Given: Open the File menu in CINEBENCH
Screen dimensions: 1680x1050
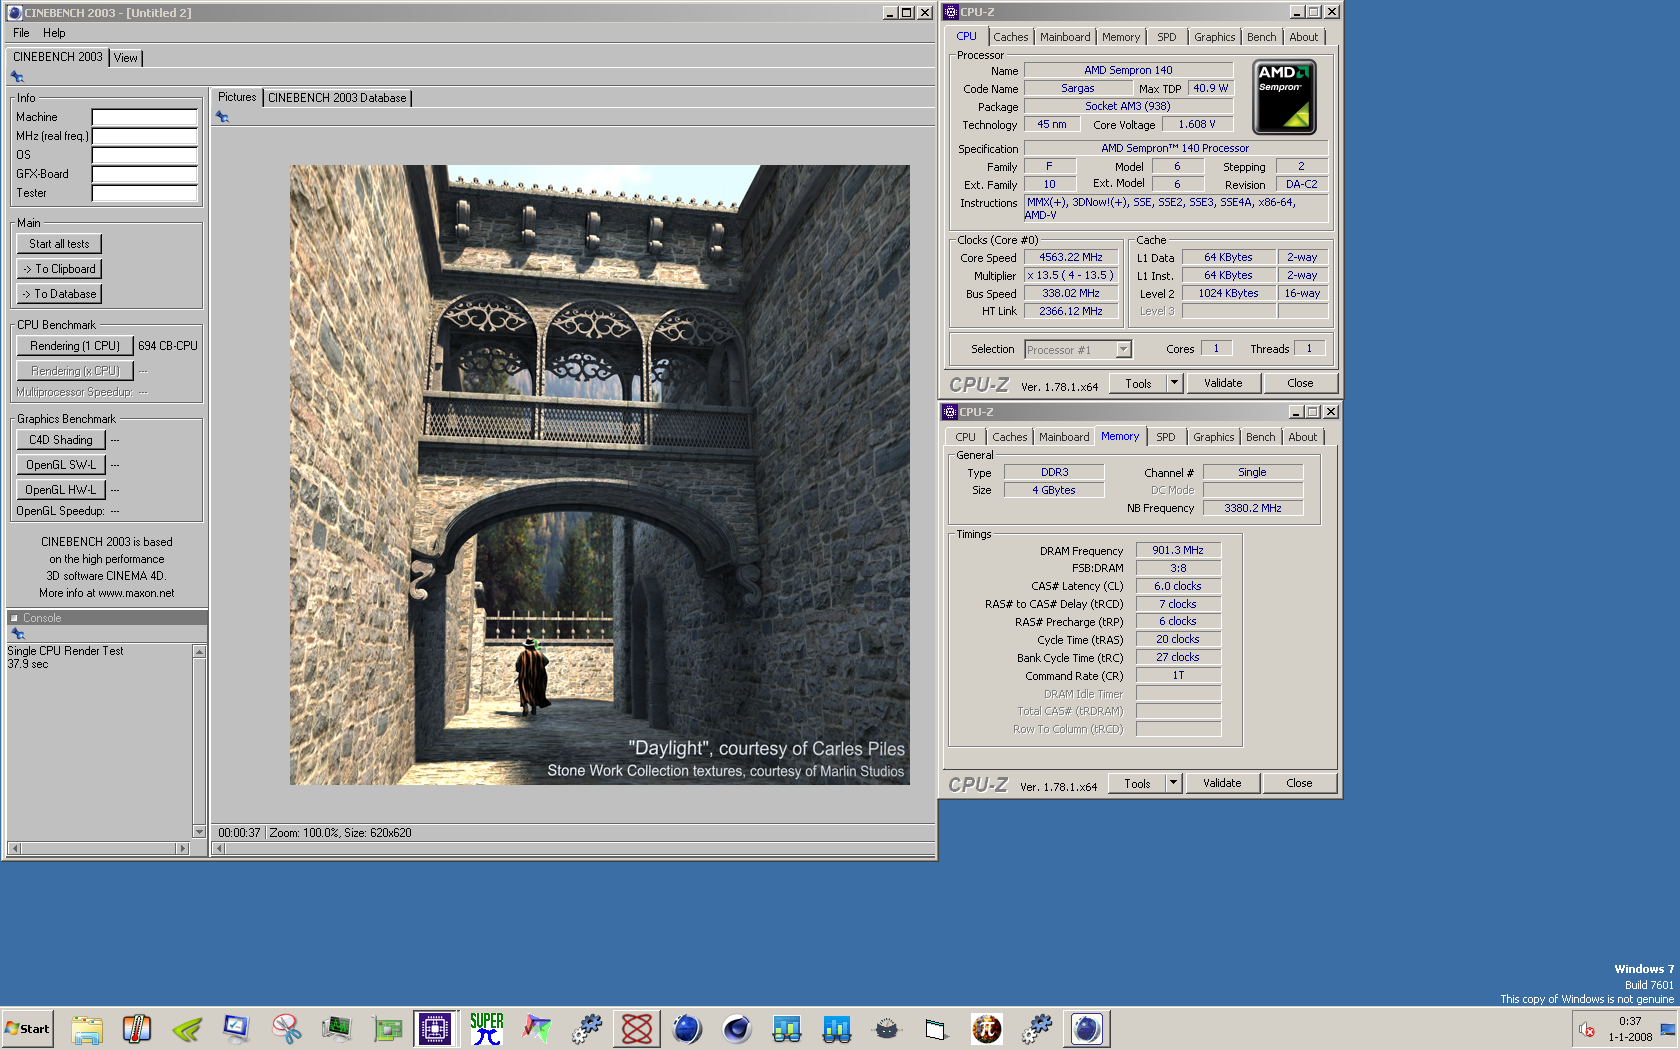Looking at the screenshot, I should pos(21,33).
